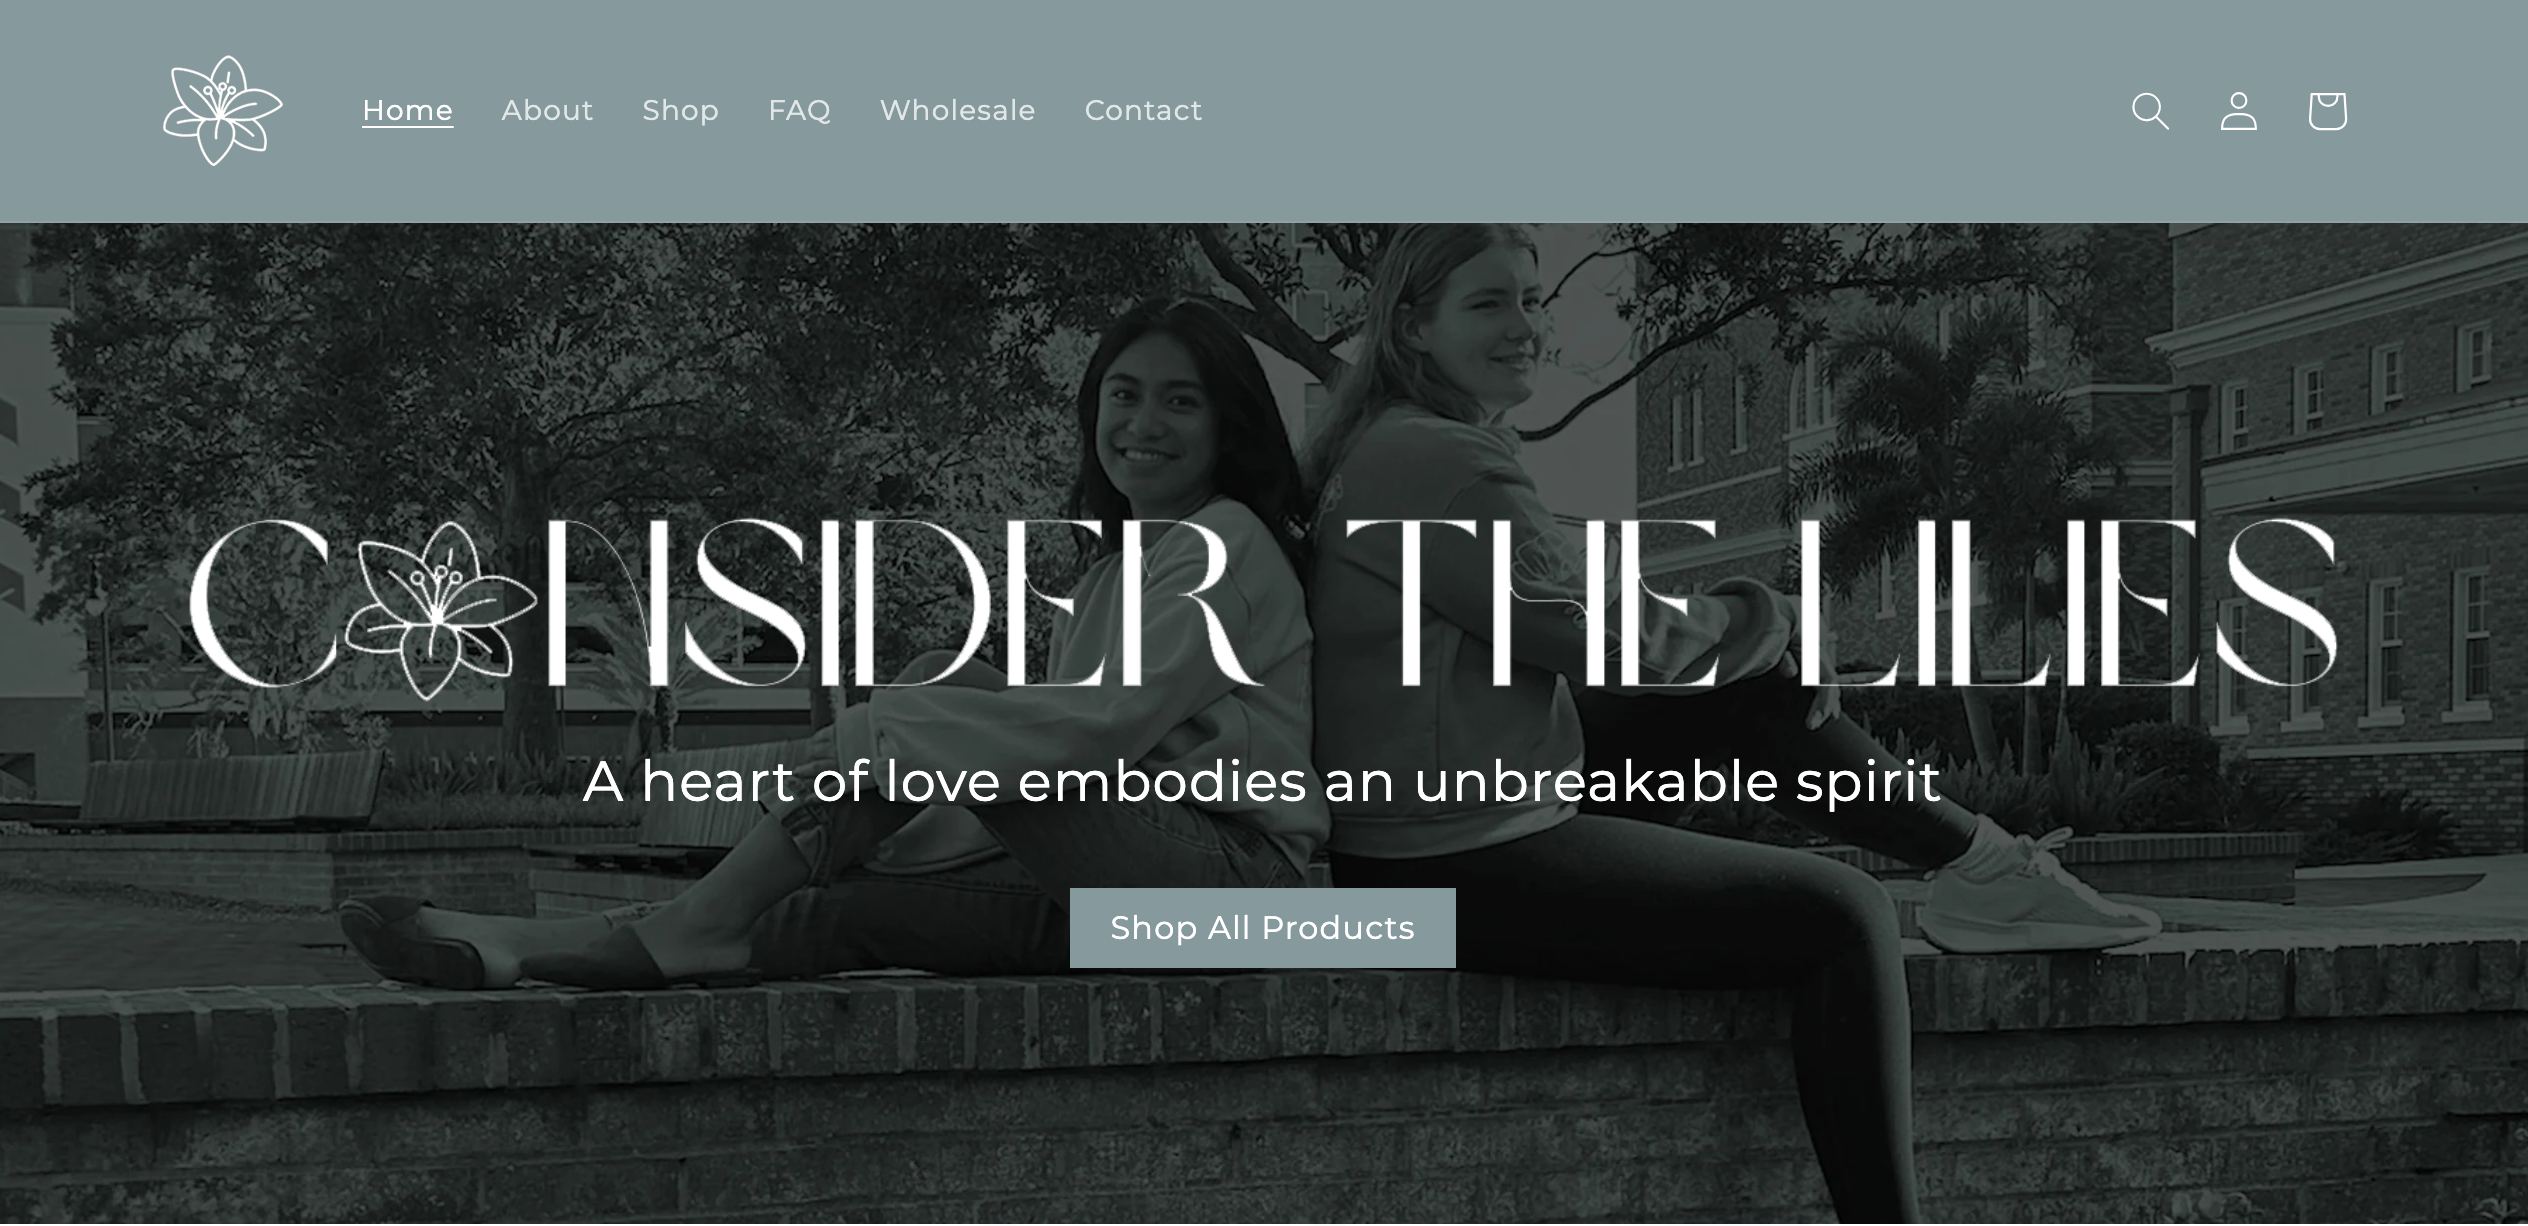2528x1226 pixels.
Task: Click the lily flower logo in header
Action: click(x=223, y=110)
